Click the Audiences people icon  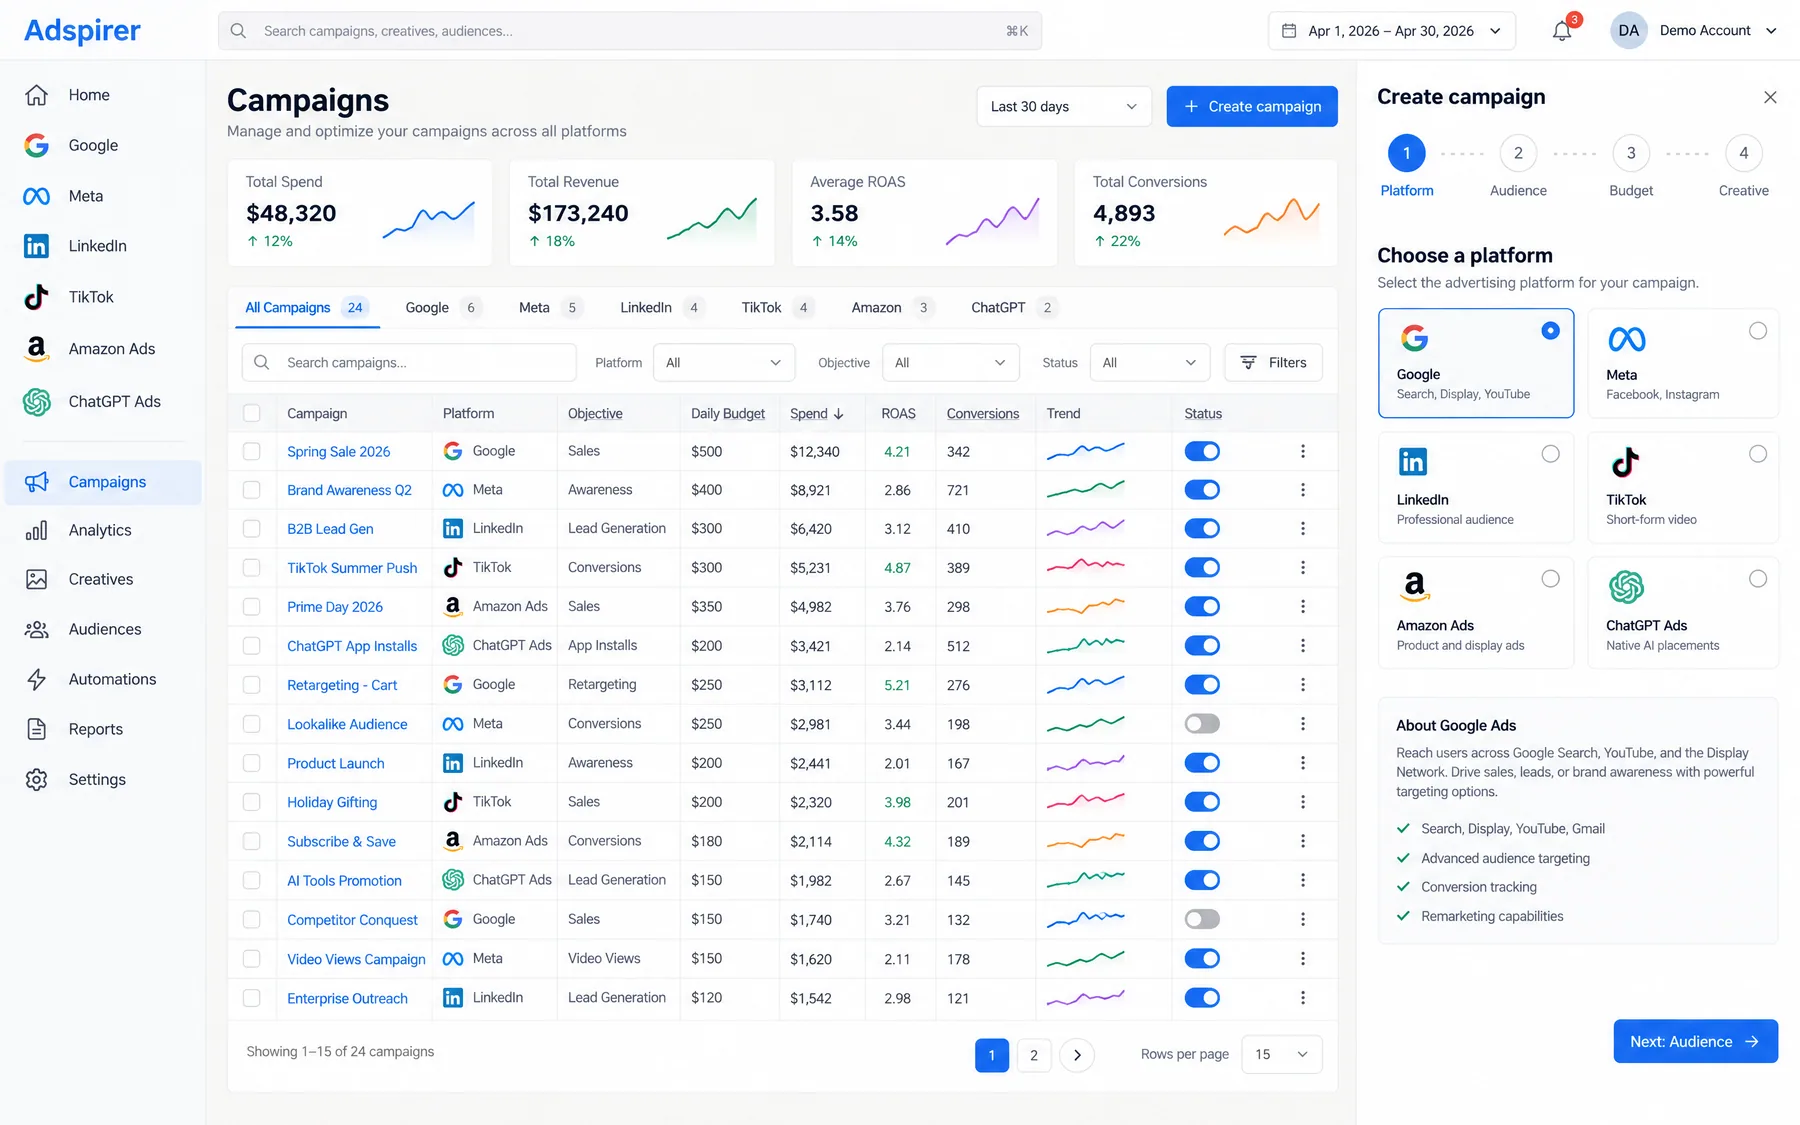point(37,629)
